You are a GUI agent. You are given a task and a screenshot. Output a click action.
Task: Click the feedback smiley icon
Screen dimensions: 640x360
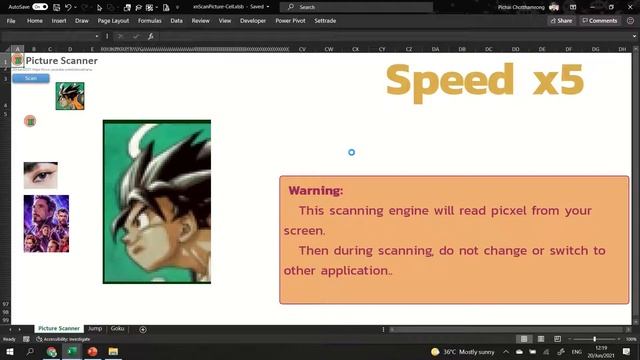click(x=630, y=21)
